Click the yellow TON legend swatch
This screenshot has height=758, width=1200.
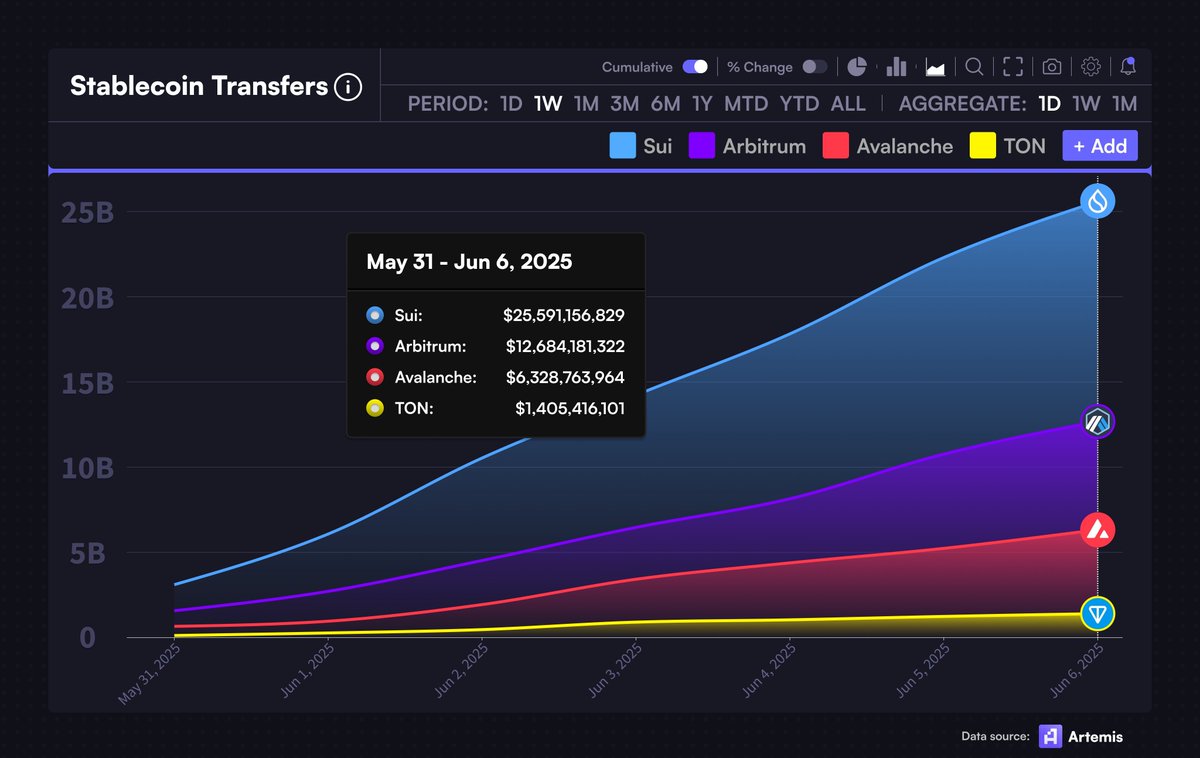pyautogui.click(x=983, y=146)
